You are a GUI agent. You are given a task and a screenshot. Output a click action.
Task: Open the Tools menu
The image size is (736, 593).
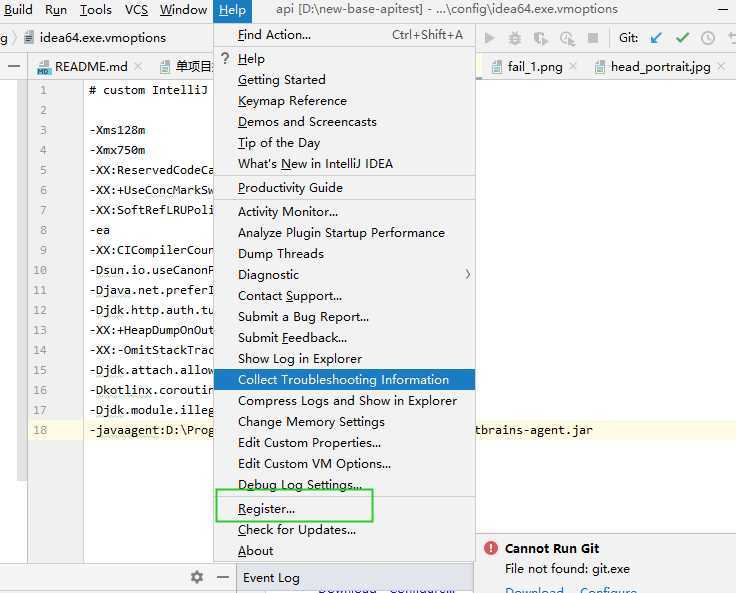click(96, 10)
